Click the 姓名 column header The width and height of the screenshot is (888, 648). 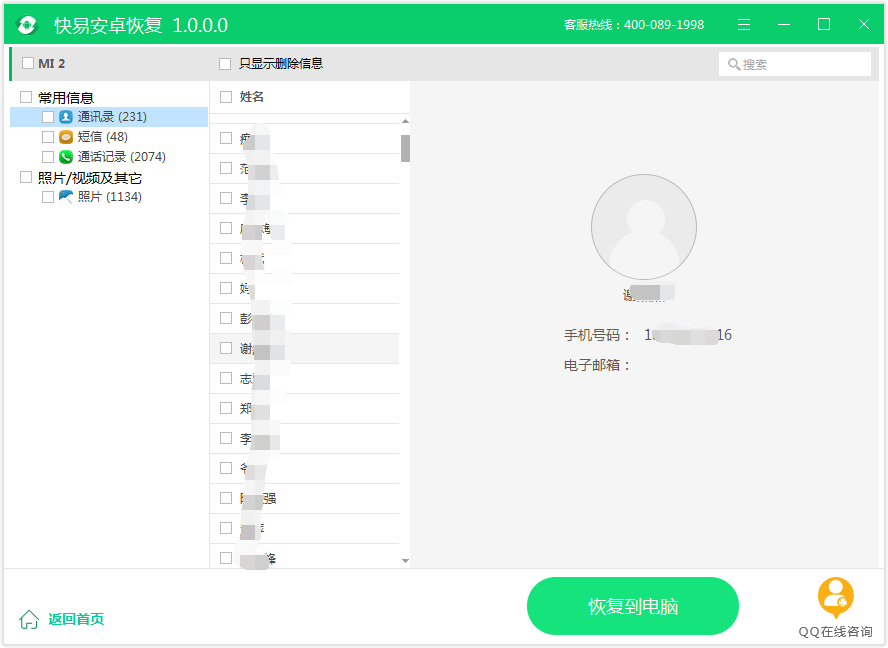252,97
